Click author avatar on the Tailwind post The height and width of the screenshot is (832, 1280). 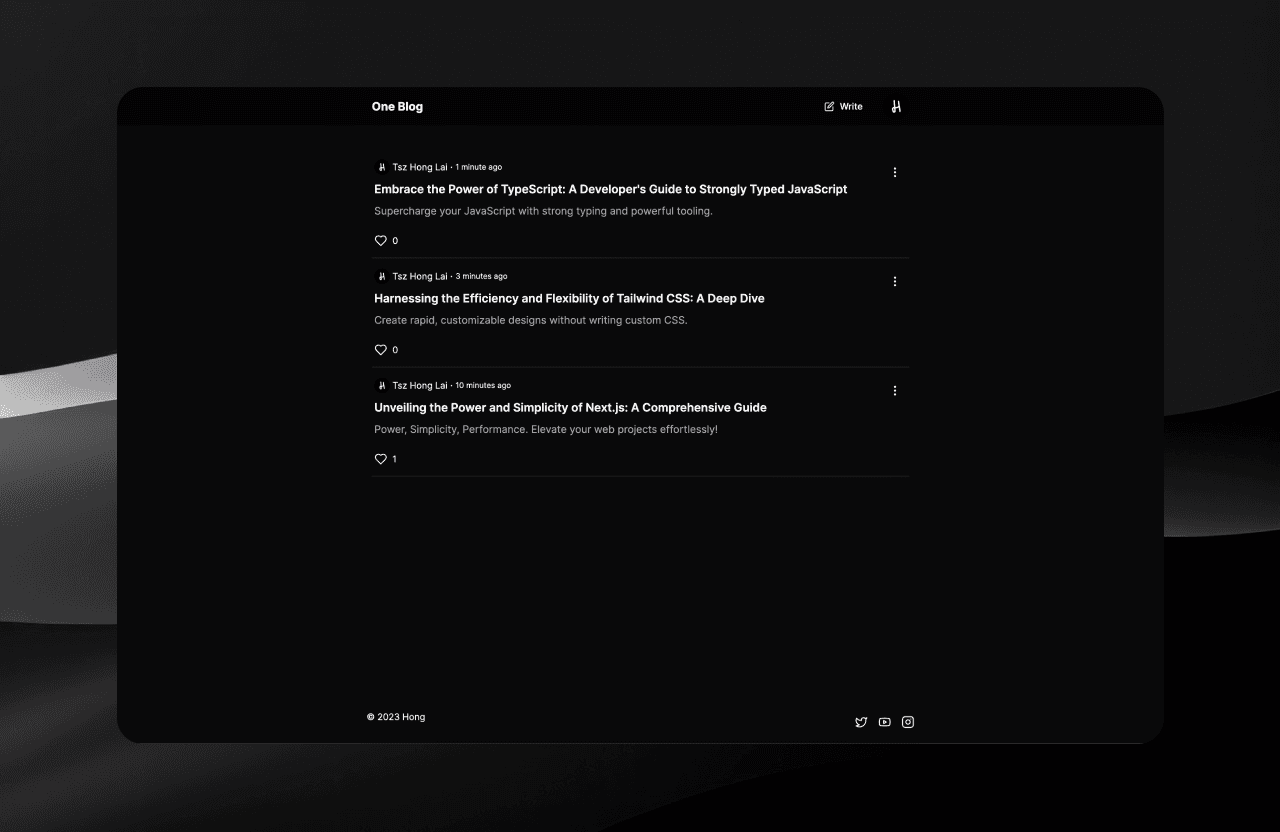point(381,276)
